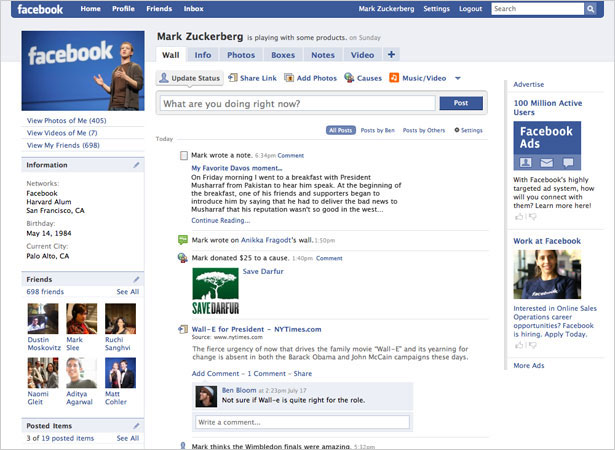Click the Friends section pencil icon
The image size is (615, 450).
point(136,279)
